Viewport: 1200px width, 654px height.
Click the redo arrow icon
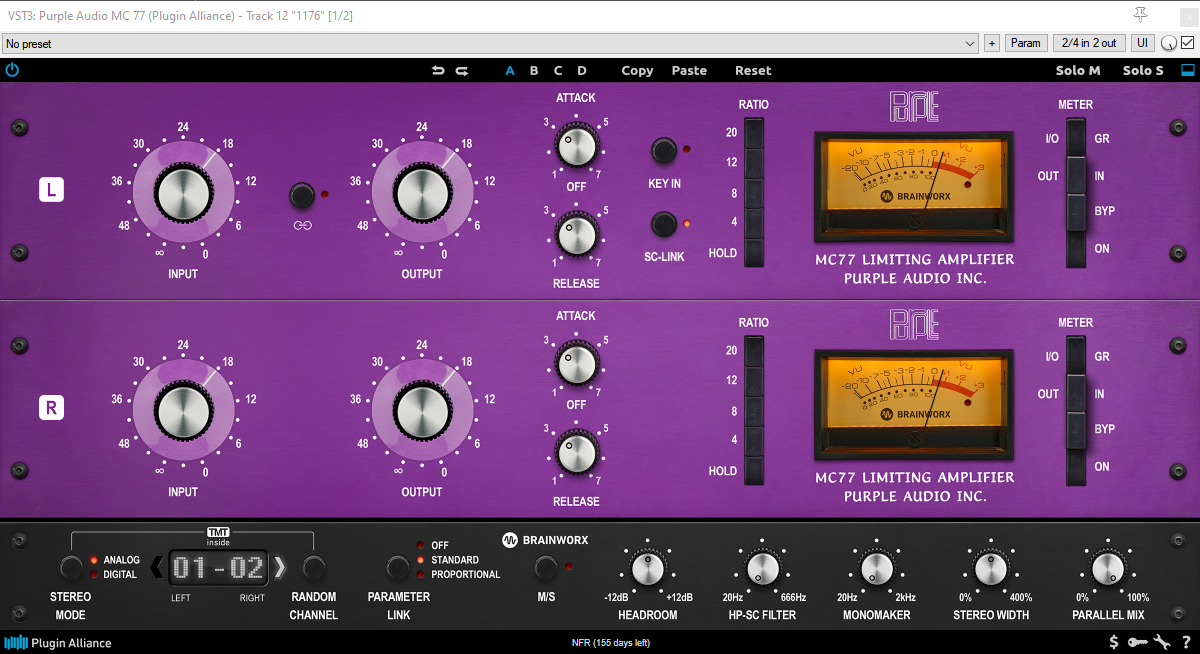462,70
